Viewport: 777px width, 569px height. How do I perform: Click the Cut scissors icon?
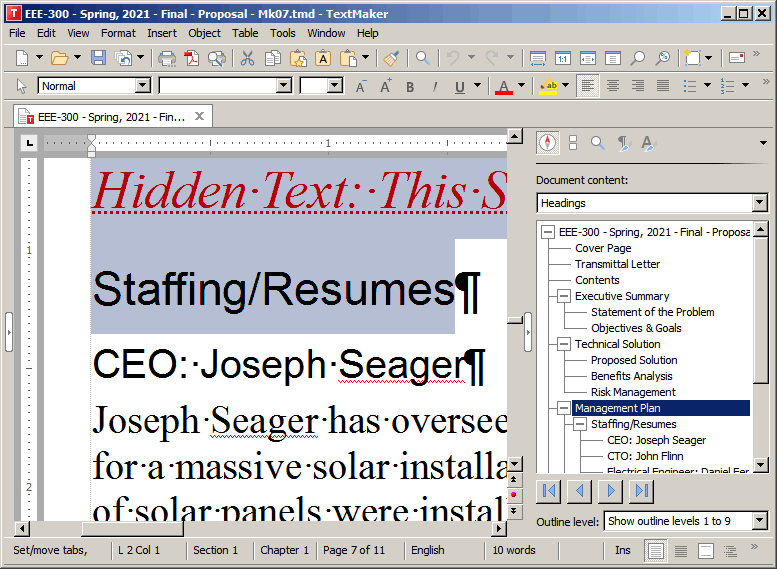pos(247,59)
